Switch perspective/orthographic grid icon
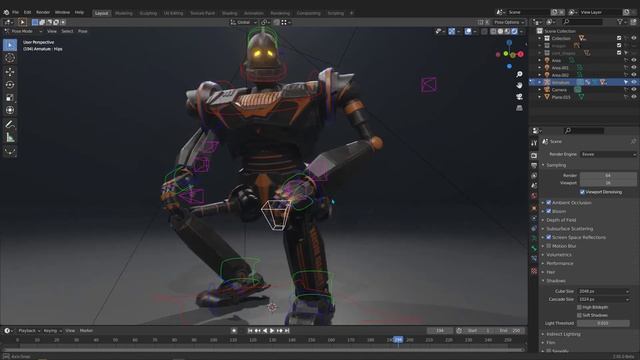This screenshot has height=360, width=640. point(519,108)
